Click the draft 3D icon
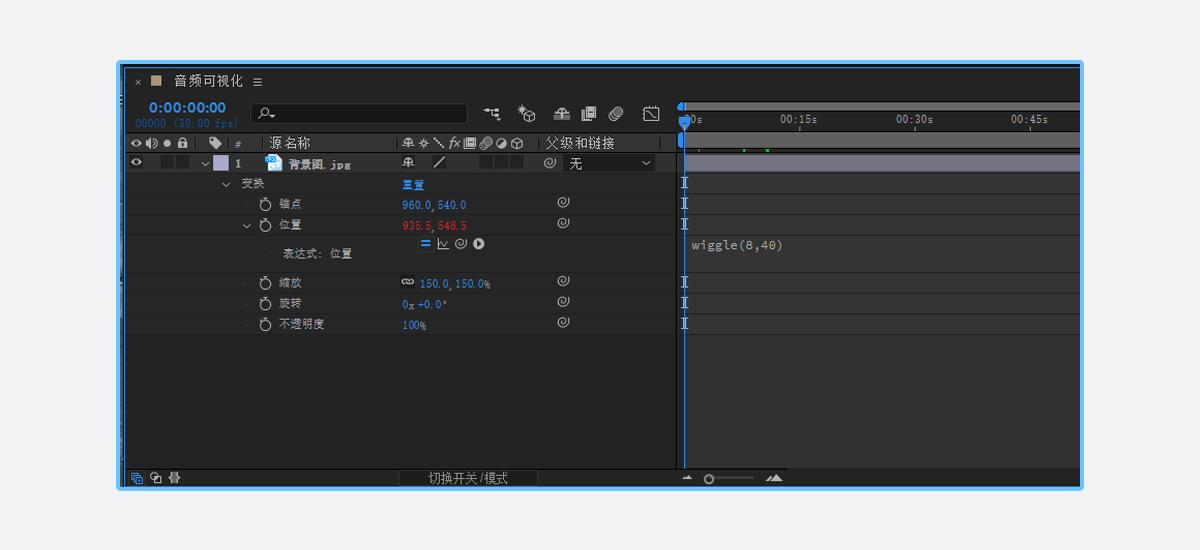 (527, 114)
